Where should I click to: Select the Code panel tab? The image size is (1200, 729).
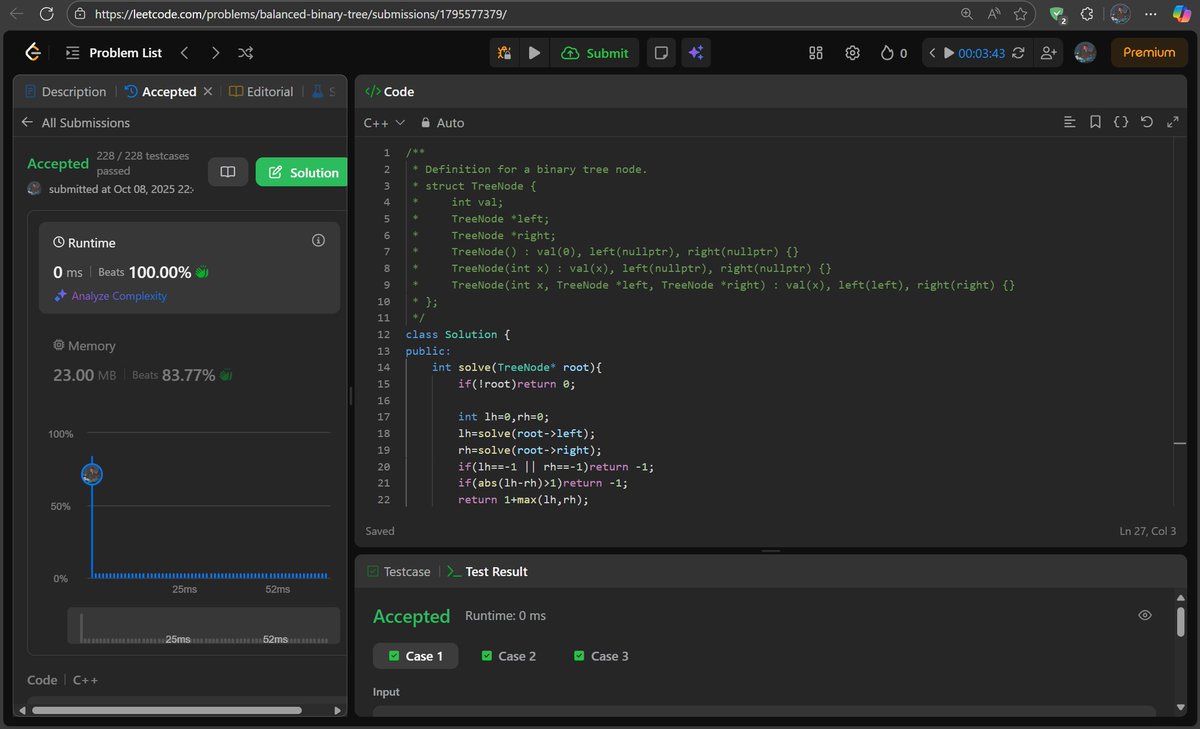pos(389,91)
